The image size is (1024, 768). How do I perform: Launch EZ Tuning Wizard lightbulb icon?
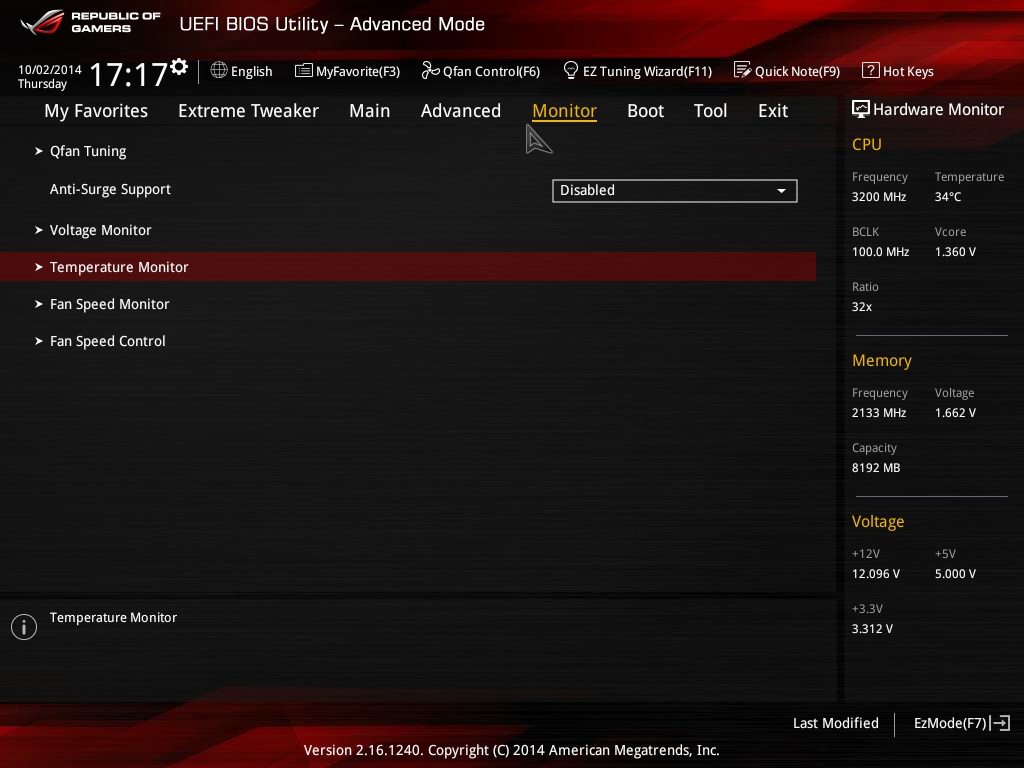[x=571, y=71]
